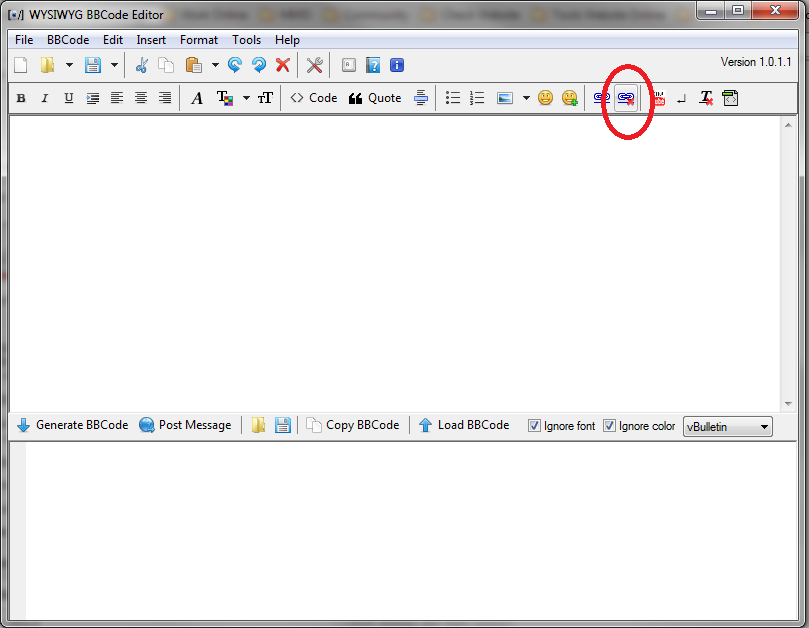Click inside the BBCode output text area
Viewport: 809px width, 628px height.
pos(411,530)
